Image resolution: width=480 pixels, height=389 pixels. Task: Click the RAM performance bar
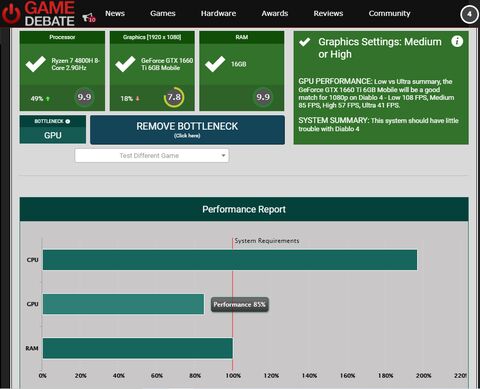138,348
